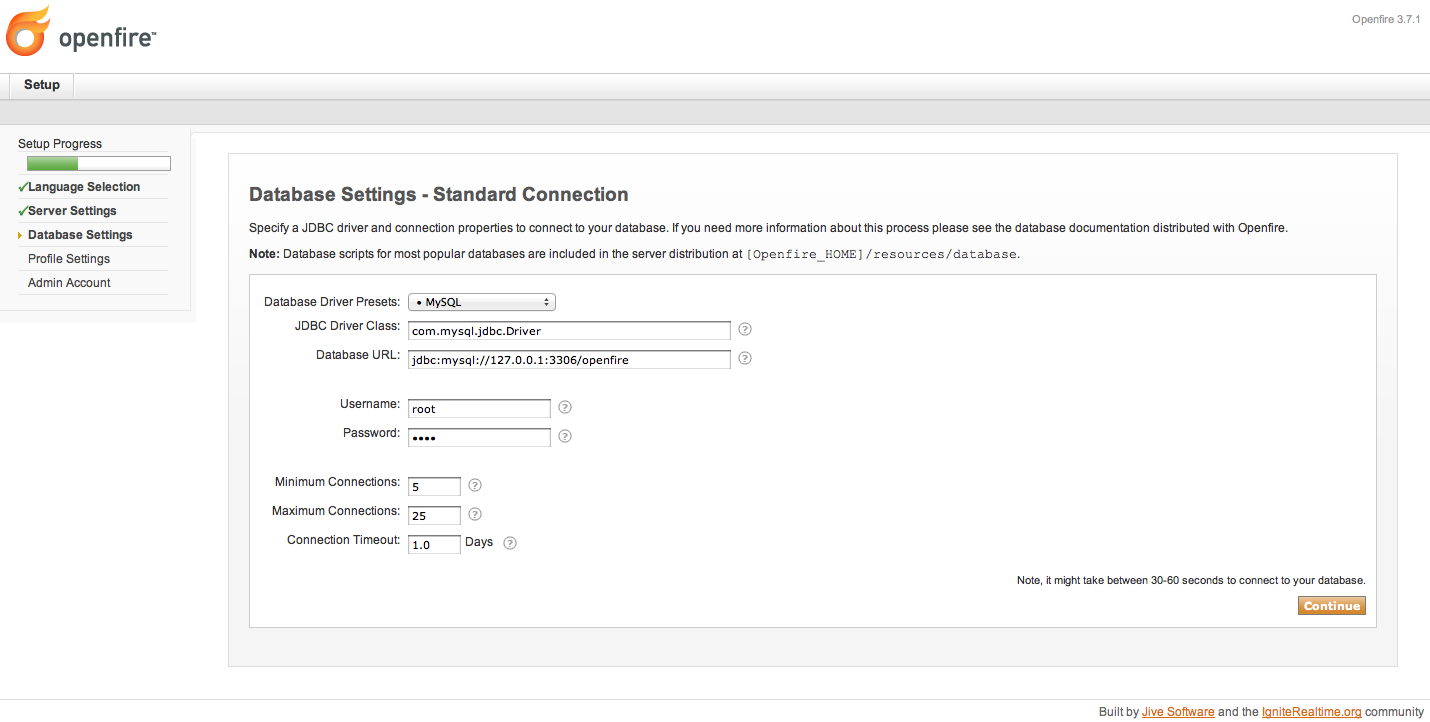Open help icon for JDBC Driver Class
The image size is (1430, 722).
point(745,329)
